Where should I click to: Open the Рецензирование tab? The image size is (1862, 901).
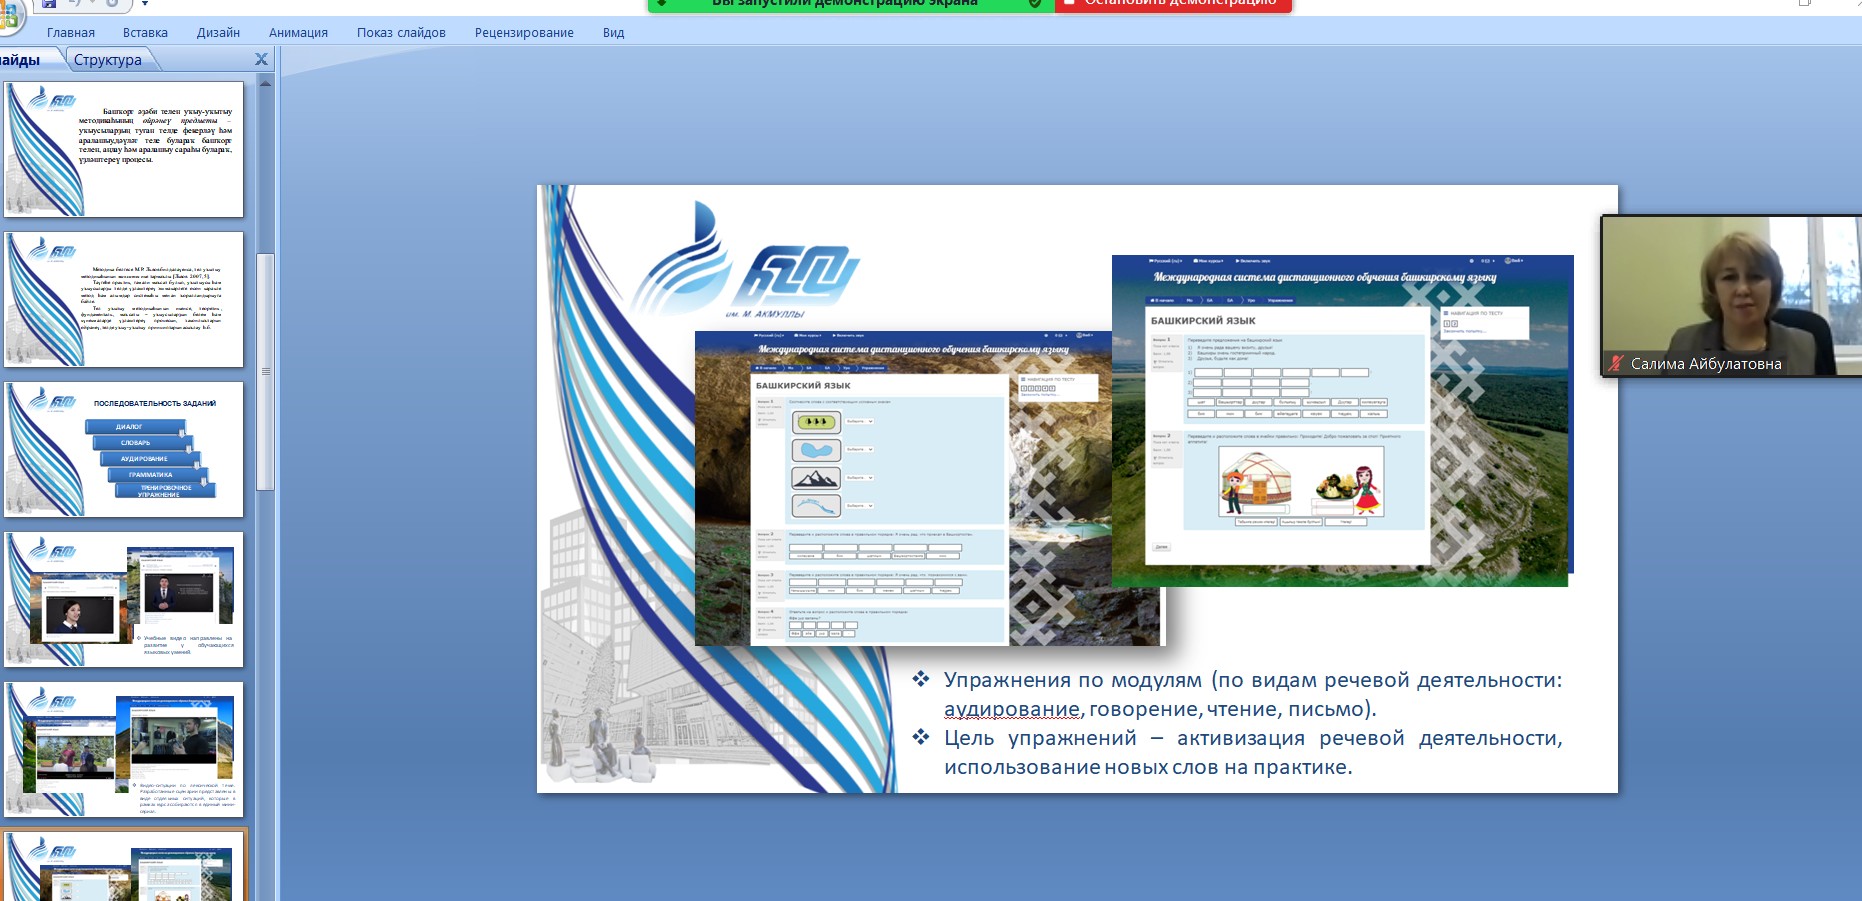[x=524, y=33]
